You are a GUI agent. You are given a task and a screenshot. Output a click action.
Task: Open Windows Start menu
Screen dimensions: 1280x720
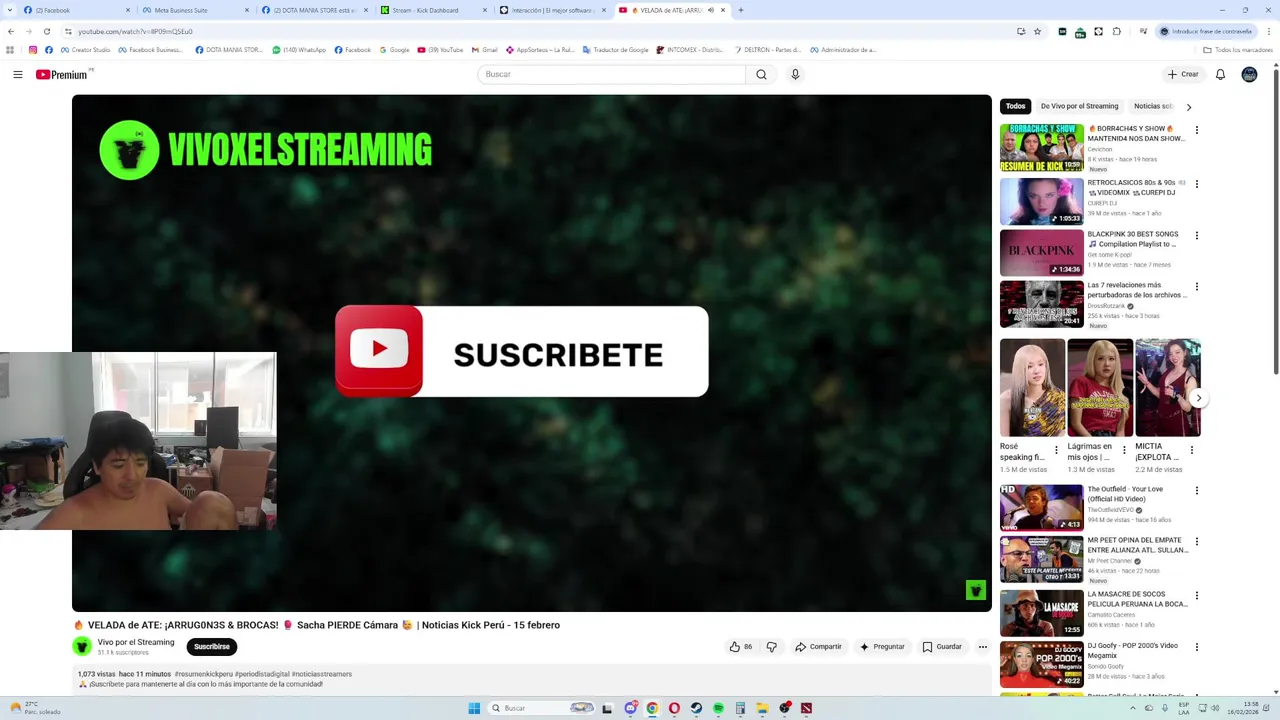coord(474,708)
